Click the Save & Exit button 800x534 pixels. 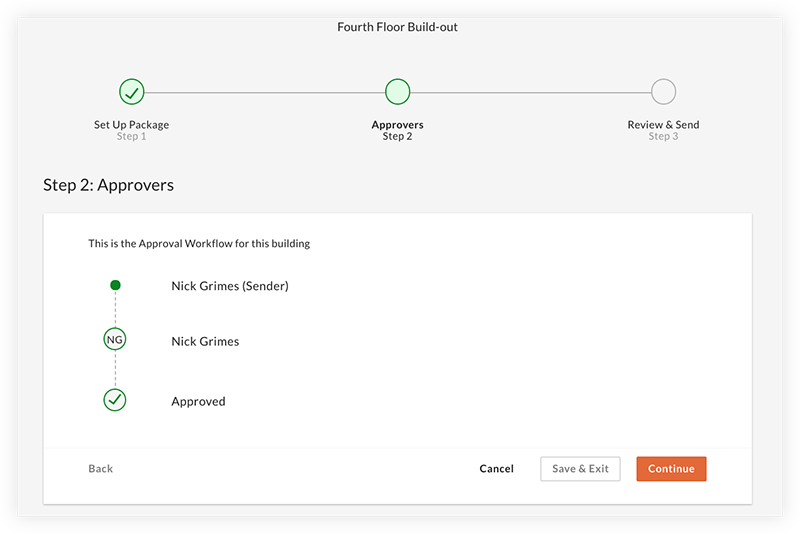580,469
